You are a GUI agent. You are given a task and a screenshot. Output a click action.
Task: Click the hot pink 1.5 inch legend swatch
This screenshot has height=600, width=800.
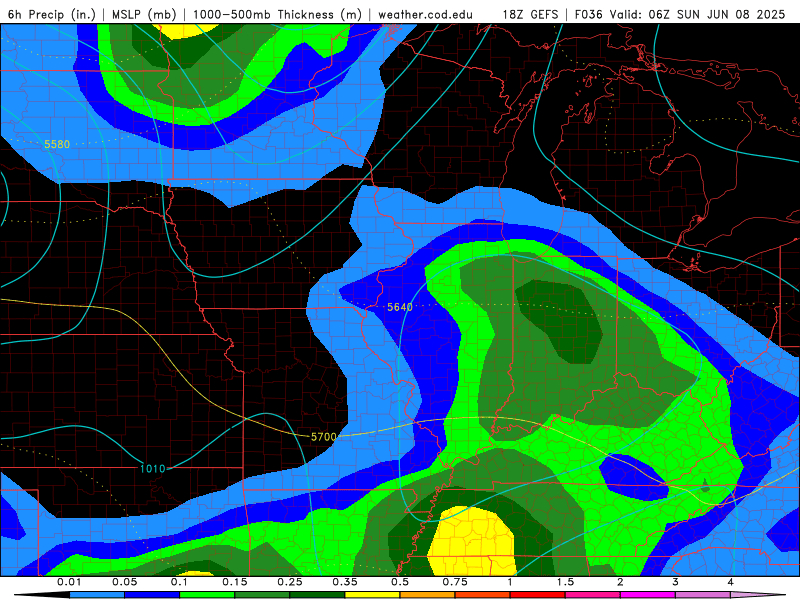pos(593,595)
